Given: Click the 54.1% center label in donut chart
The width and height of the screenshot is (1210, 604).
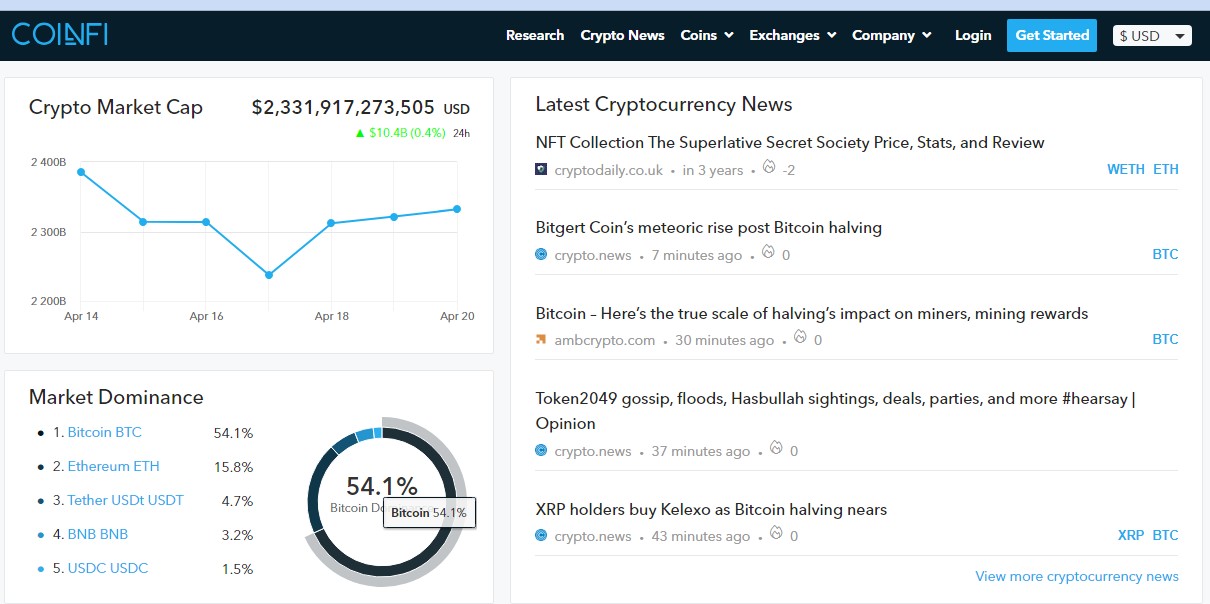Looking at the screenshot, I should tap(382, 486).
